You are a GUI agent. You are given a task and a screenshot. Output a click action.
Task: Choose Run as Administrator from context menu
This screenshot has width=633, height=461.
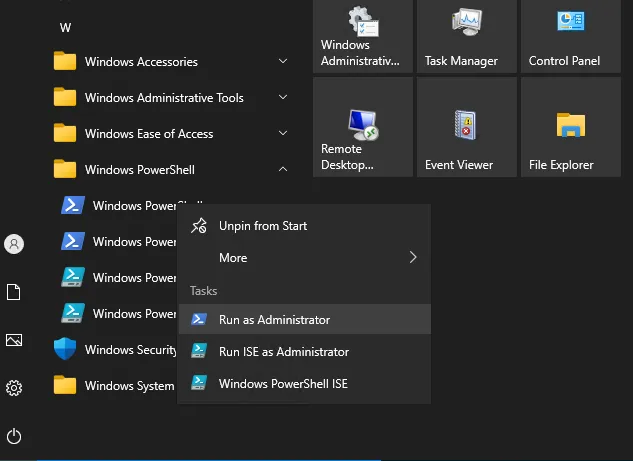coord(274,320)
